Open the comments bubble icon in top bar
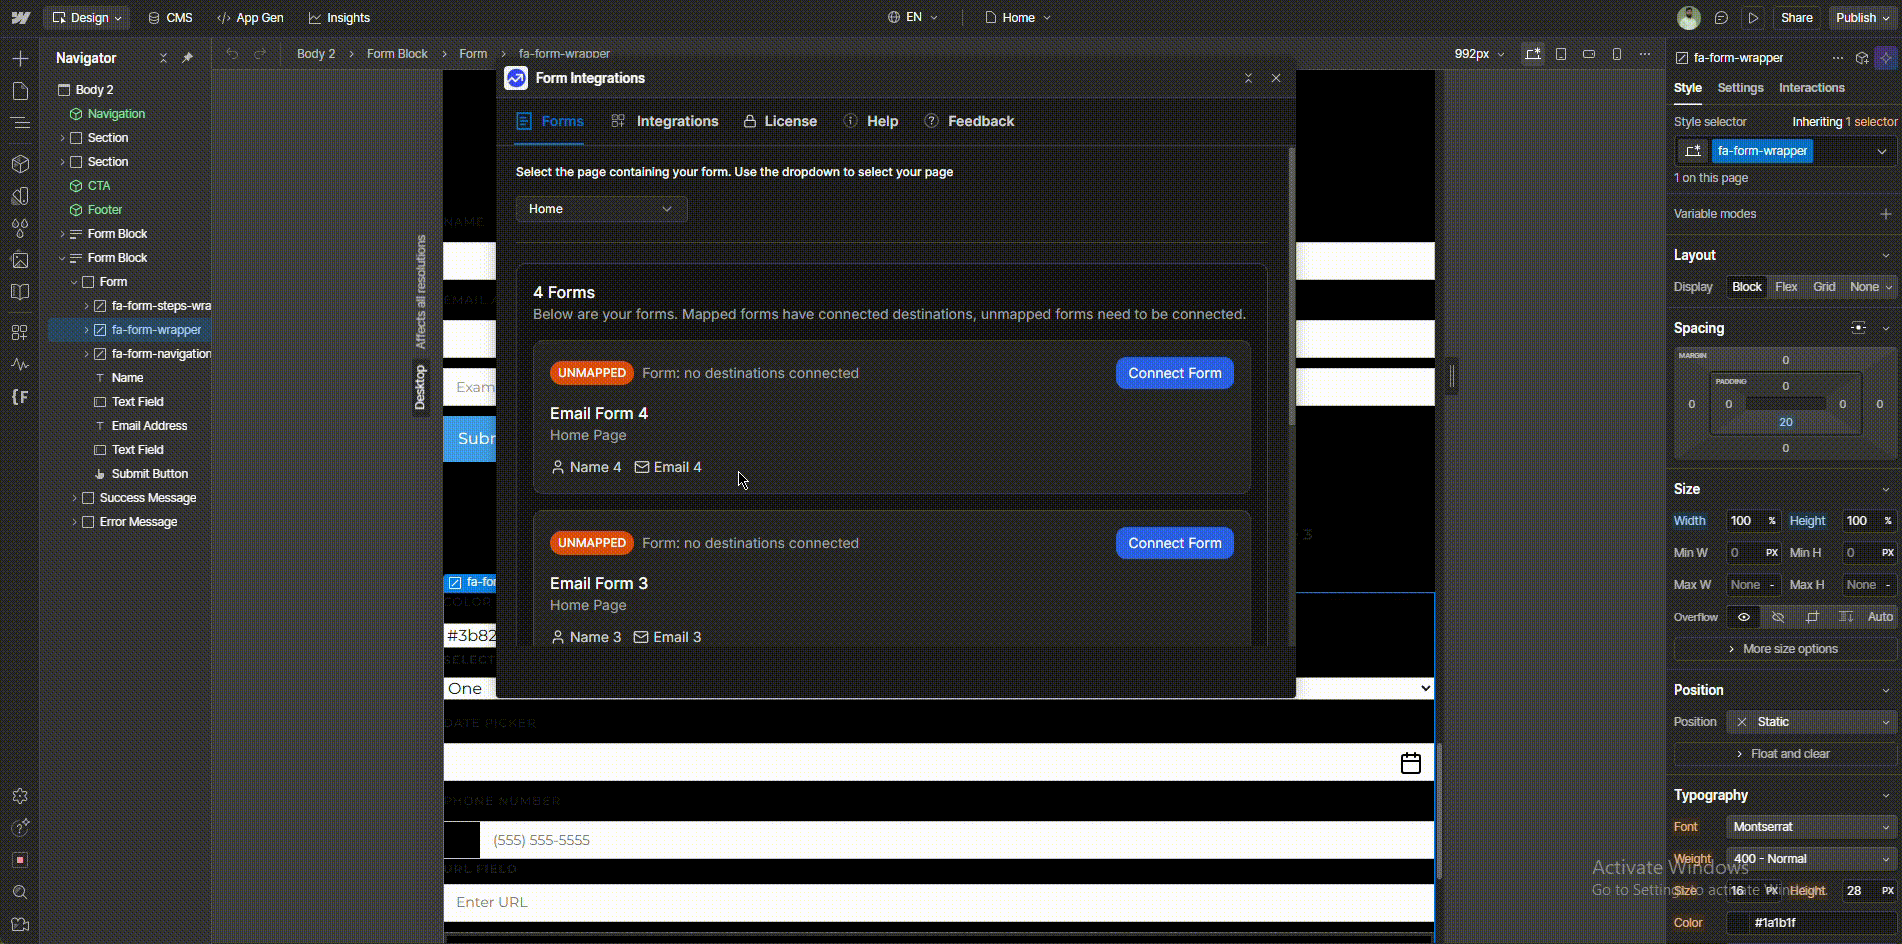This screenshot has height=944, width=1902. point(1721,18)
